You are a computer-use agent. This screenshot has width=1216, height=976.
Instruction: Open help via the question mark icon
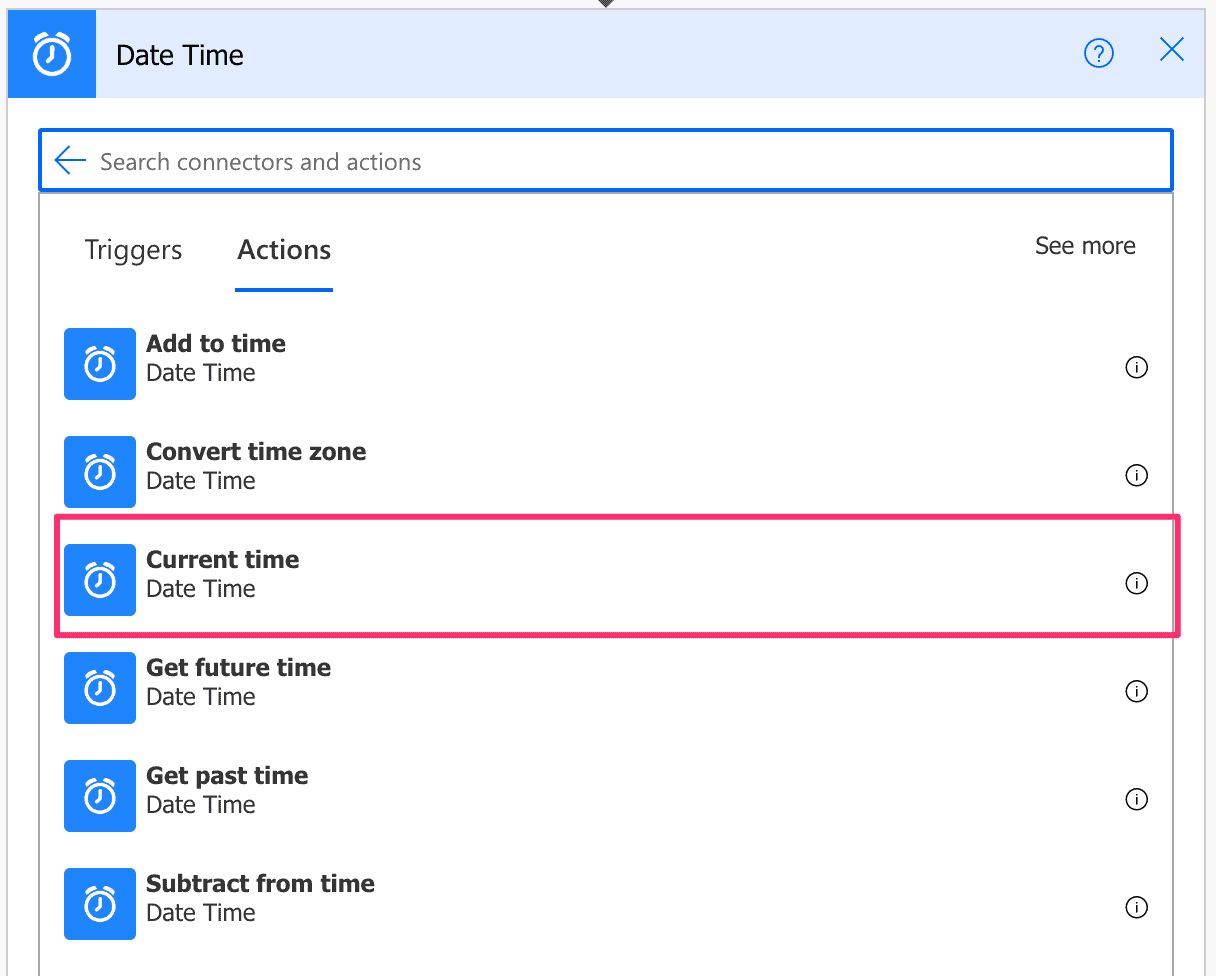[x=1099, y=54]
